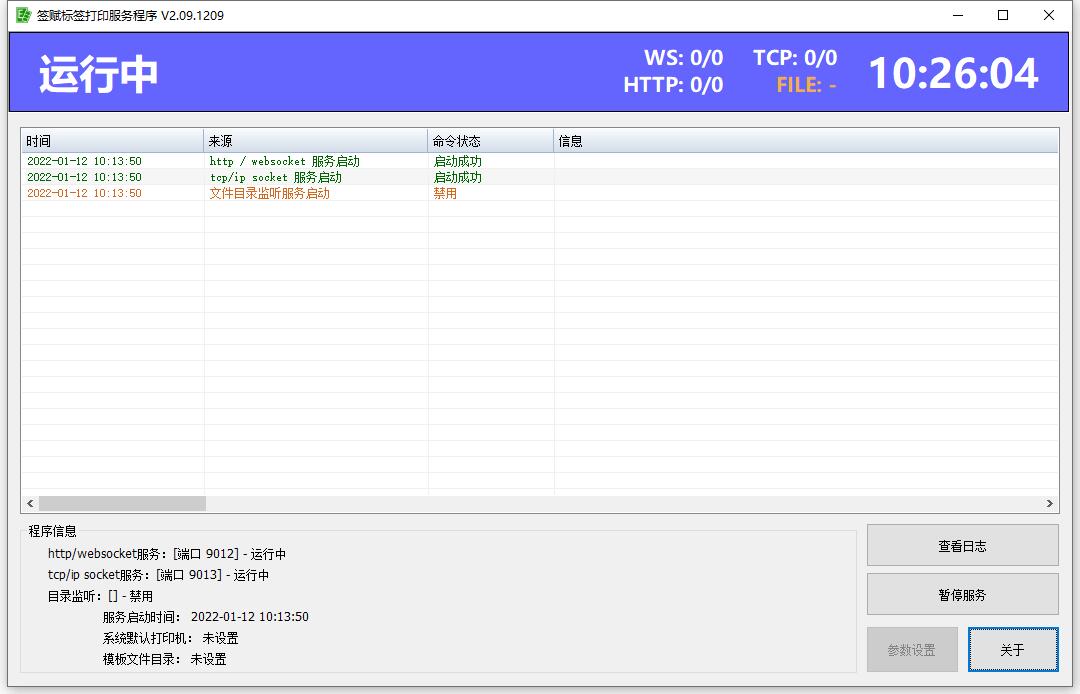The width and height of the screenshot is (1080, 694).
Task: Click the 暂停服务 button
Action: pyautogui.click(x=962, y=594)
